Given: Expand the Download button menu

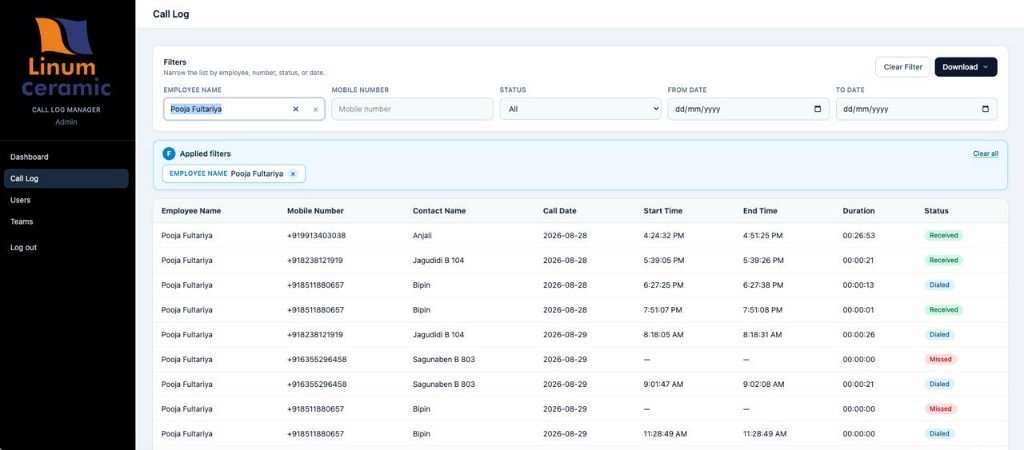Looking at the screenshot, I should pyautogui.click(x=965, y=67).
